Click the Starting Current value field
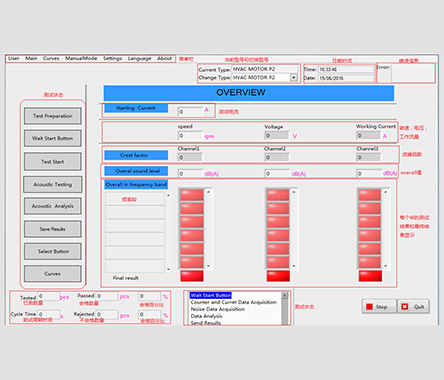Screen dimensions: 444x380 click(x=190, y=112)
